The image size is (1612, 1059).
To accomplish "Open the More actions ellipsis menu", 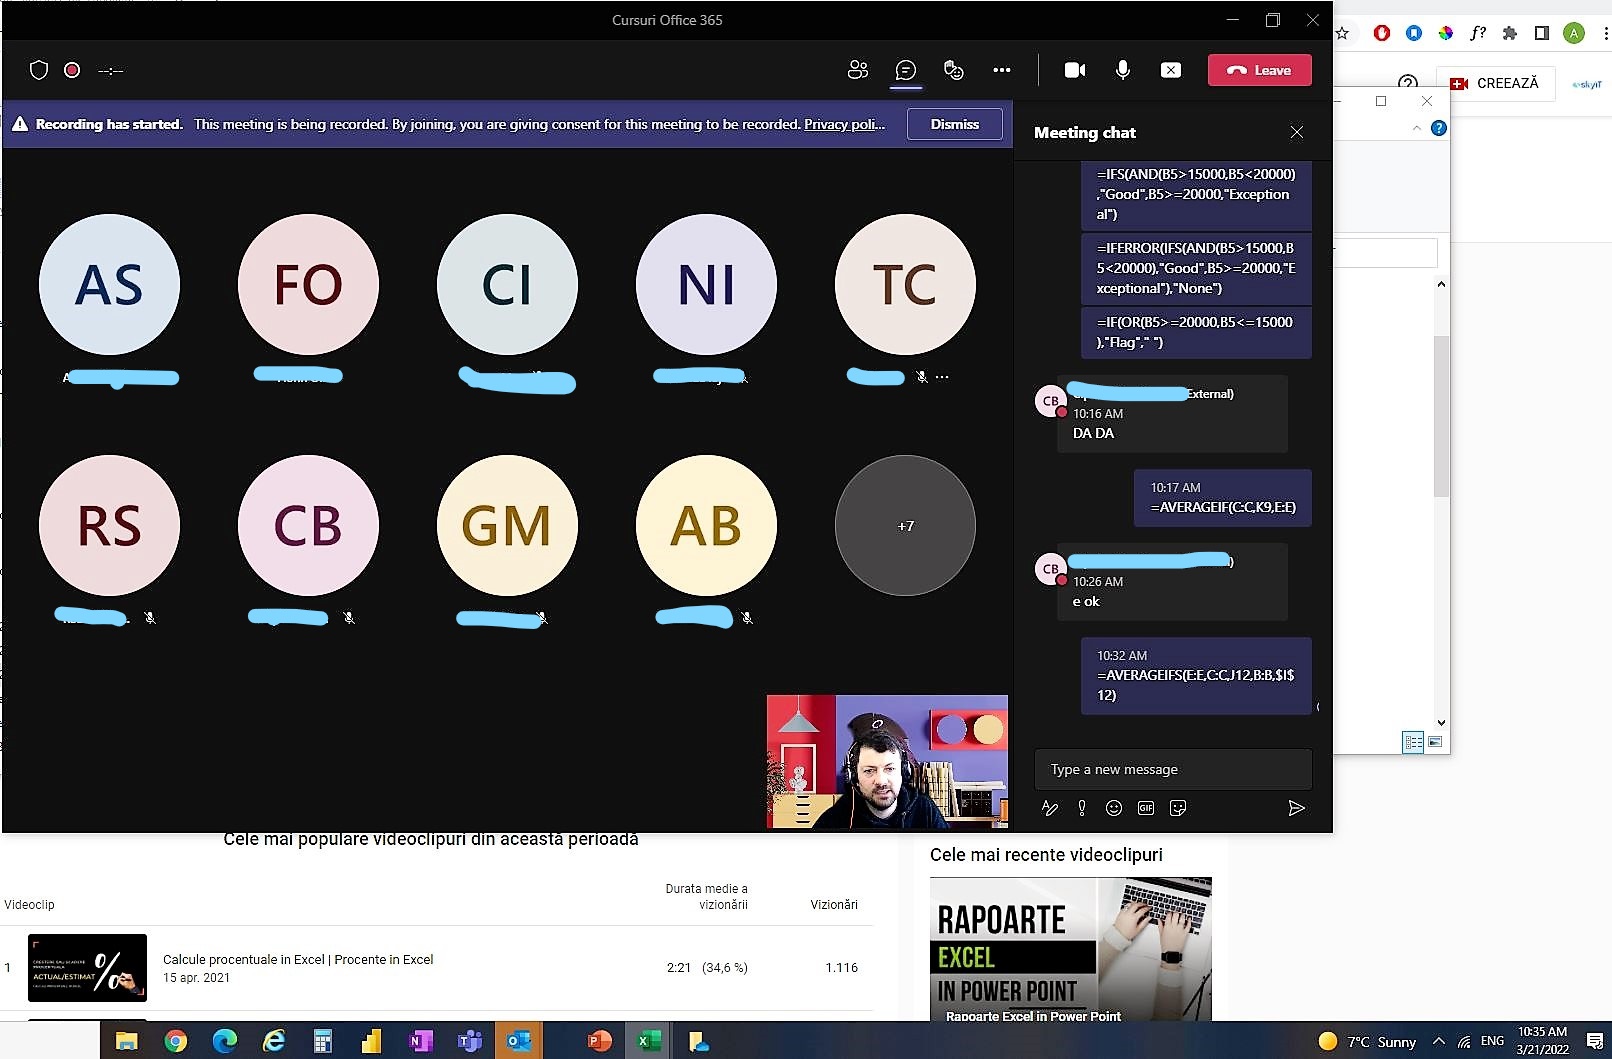I will coord(1001,70).
